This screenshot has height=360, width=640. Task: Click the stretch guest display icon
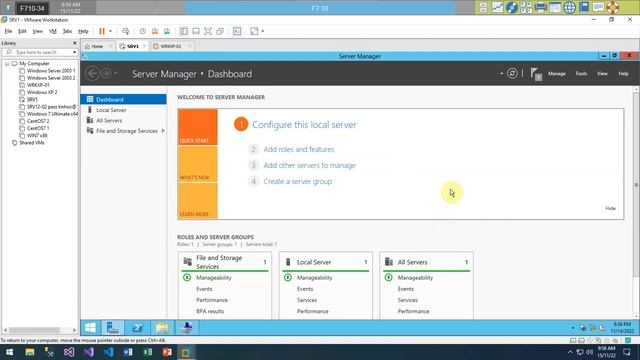pyautogui.click(x=254, y=31)
